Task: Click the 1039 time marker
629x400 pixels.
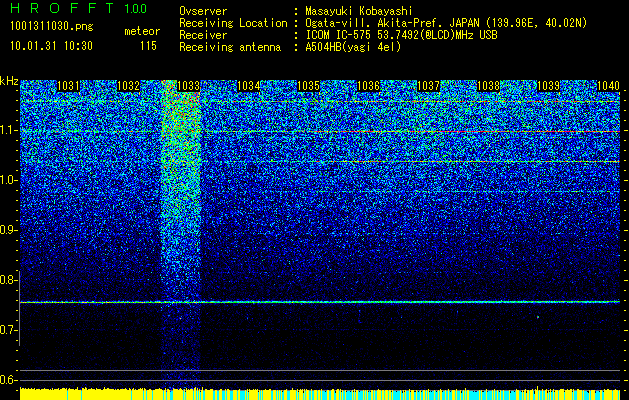Action: click(548, 86)
